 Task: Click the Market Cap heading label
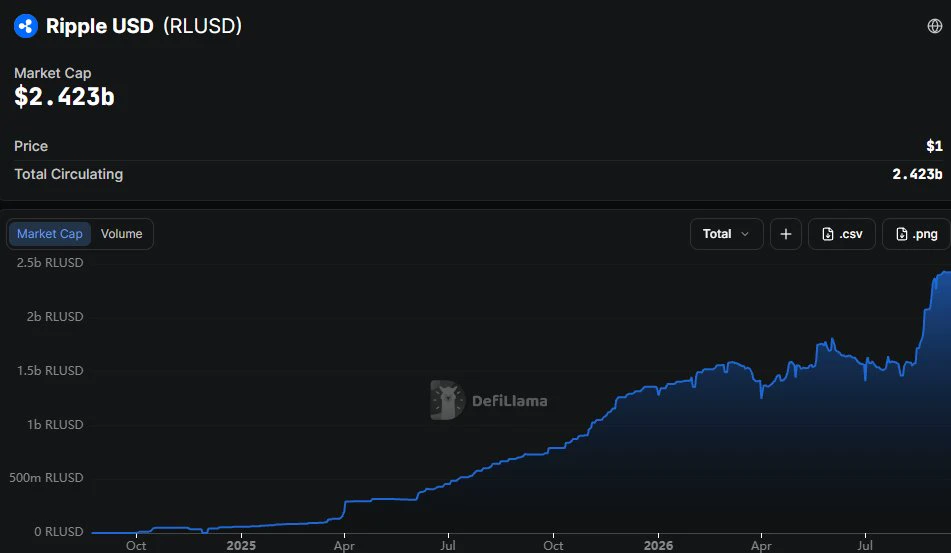tap(53, 73)
